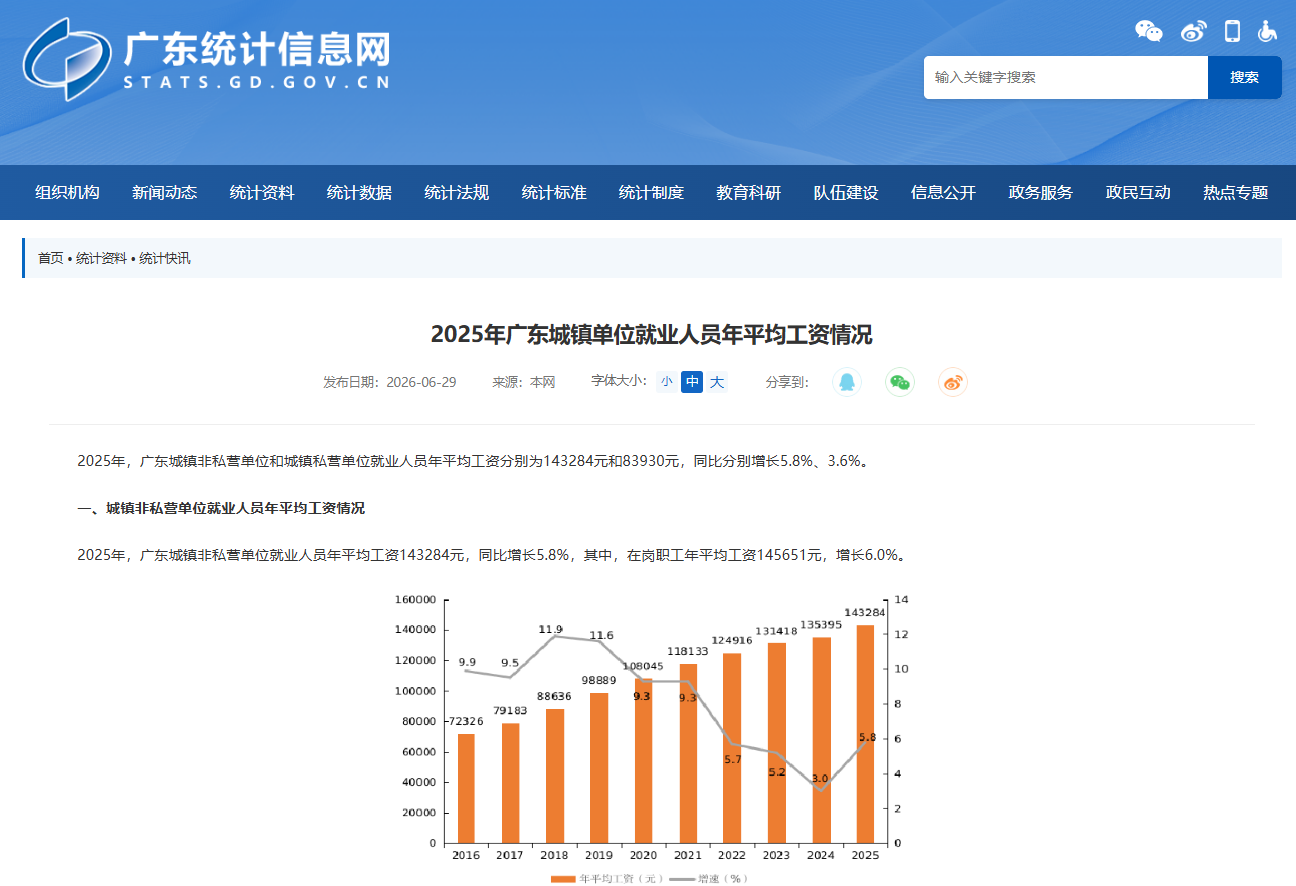Go to 统计资料 in the breadcrumb

coord(101,258)
